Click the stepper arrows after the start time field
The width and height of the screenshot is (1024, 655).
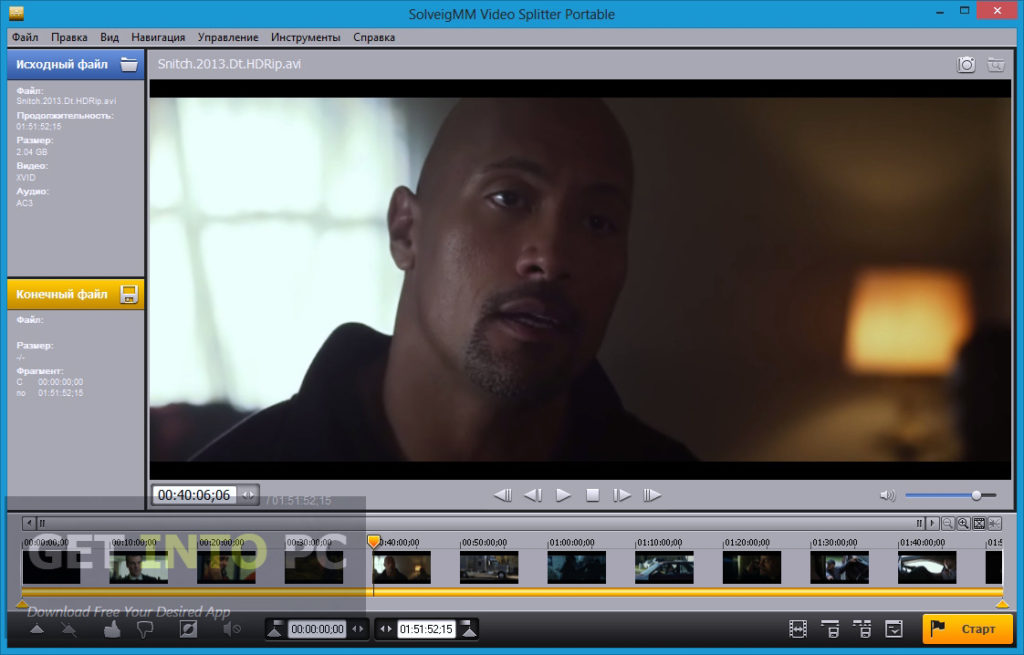point(358,629)
